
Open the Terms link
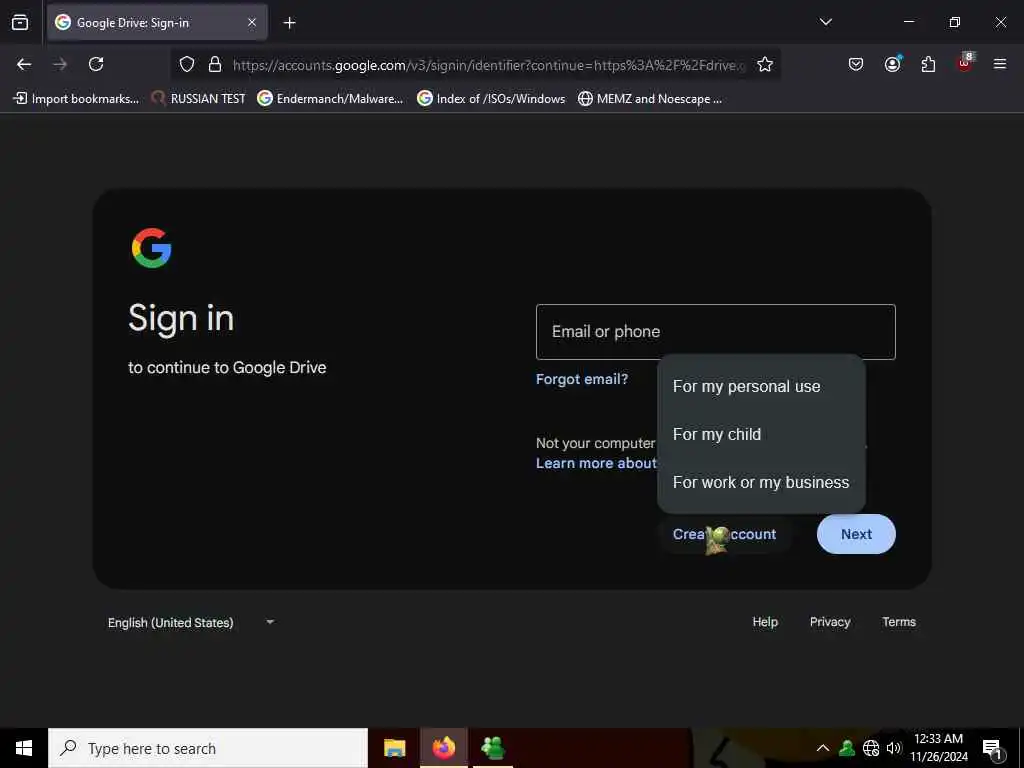pyautogui.click(x=899, y=622)
